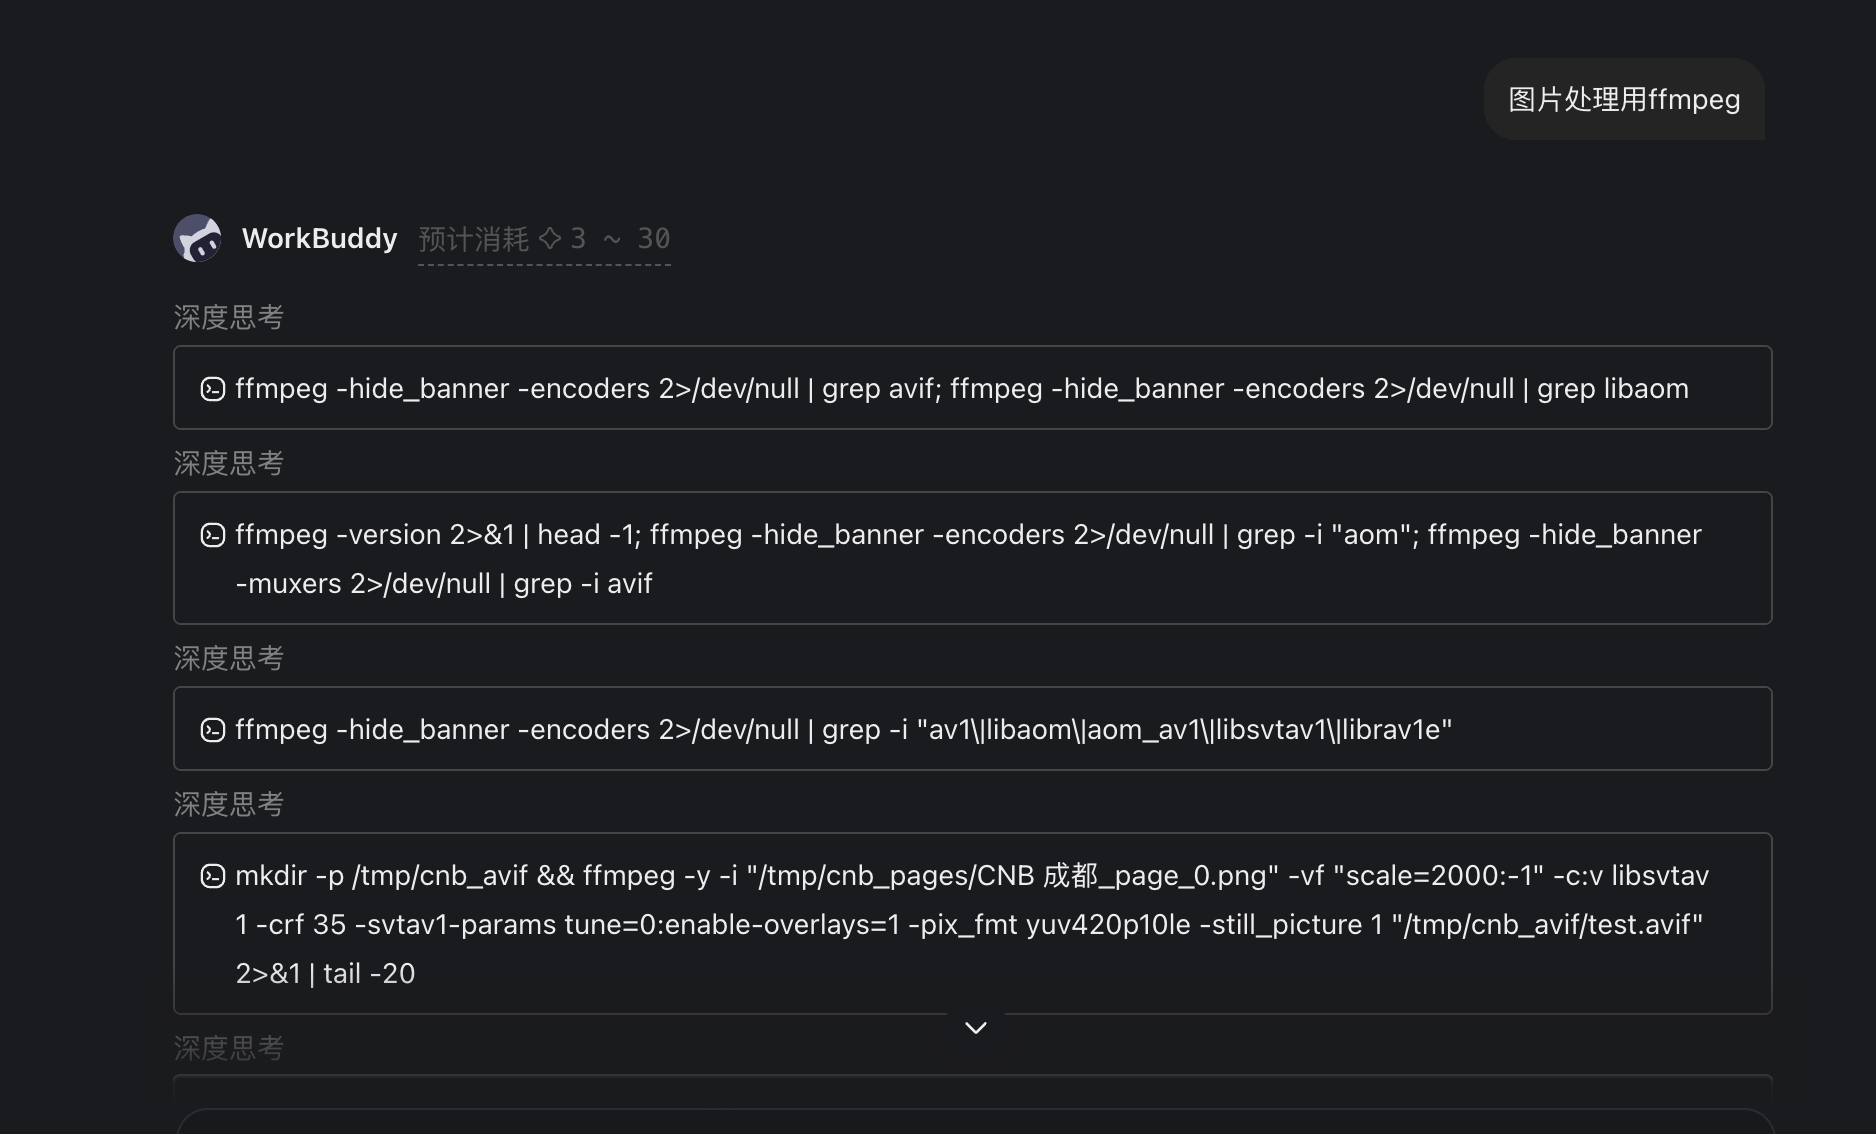Open the libsvtav1 librav1e grep command block
Viewport: 1876px width, 1134px height.
[x=973, y=729]
